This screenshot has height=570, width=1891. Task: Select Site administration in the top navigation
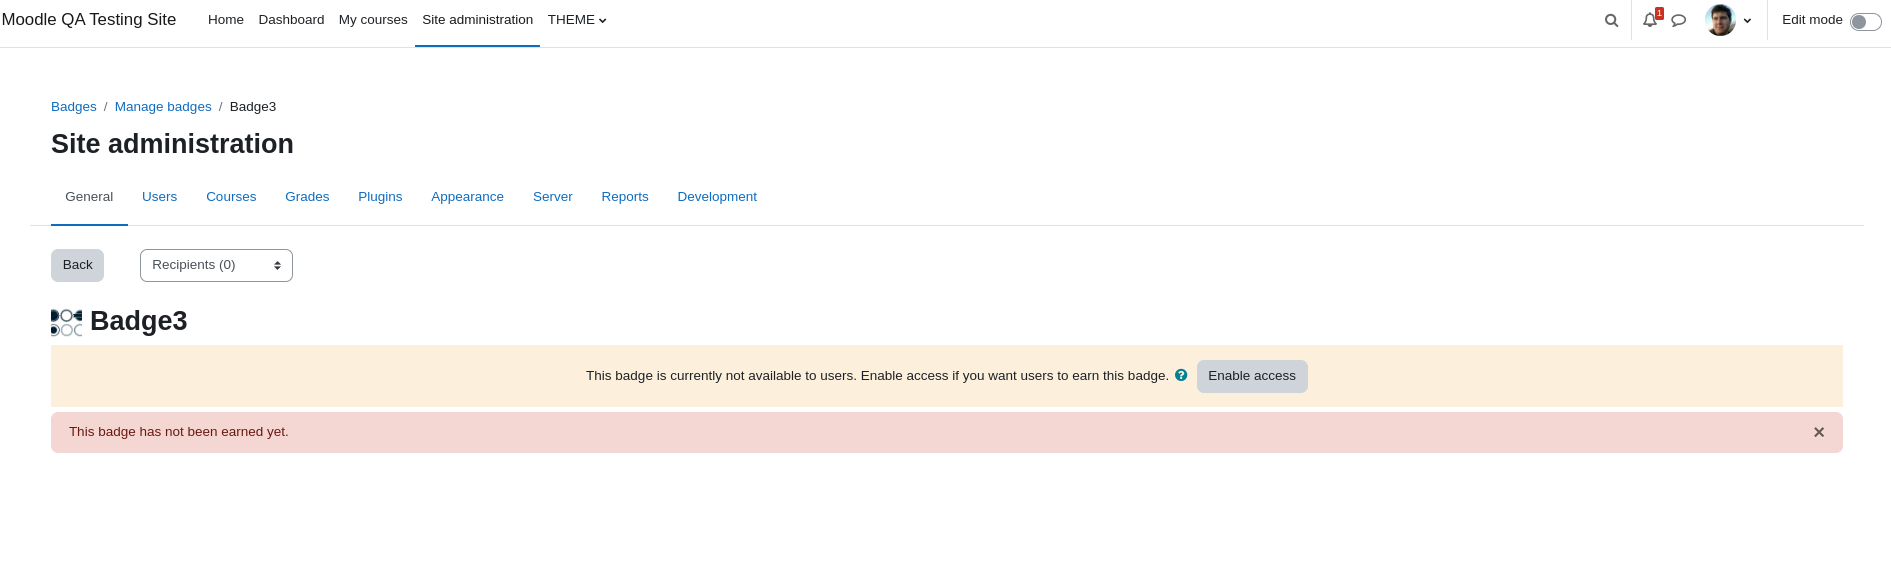pos(477,20)
